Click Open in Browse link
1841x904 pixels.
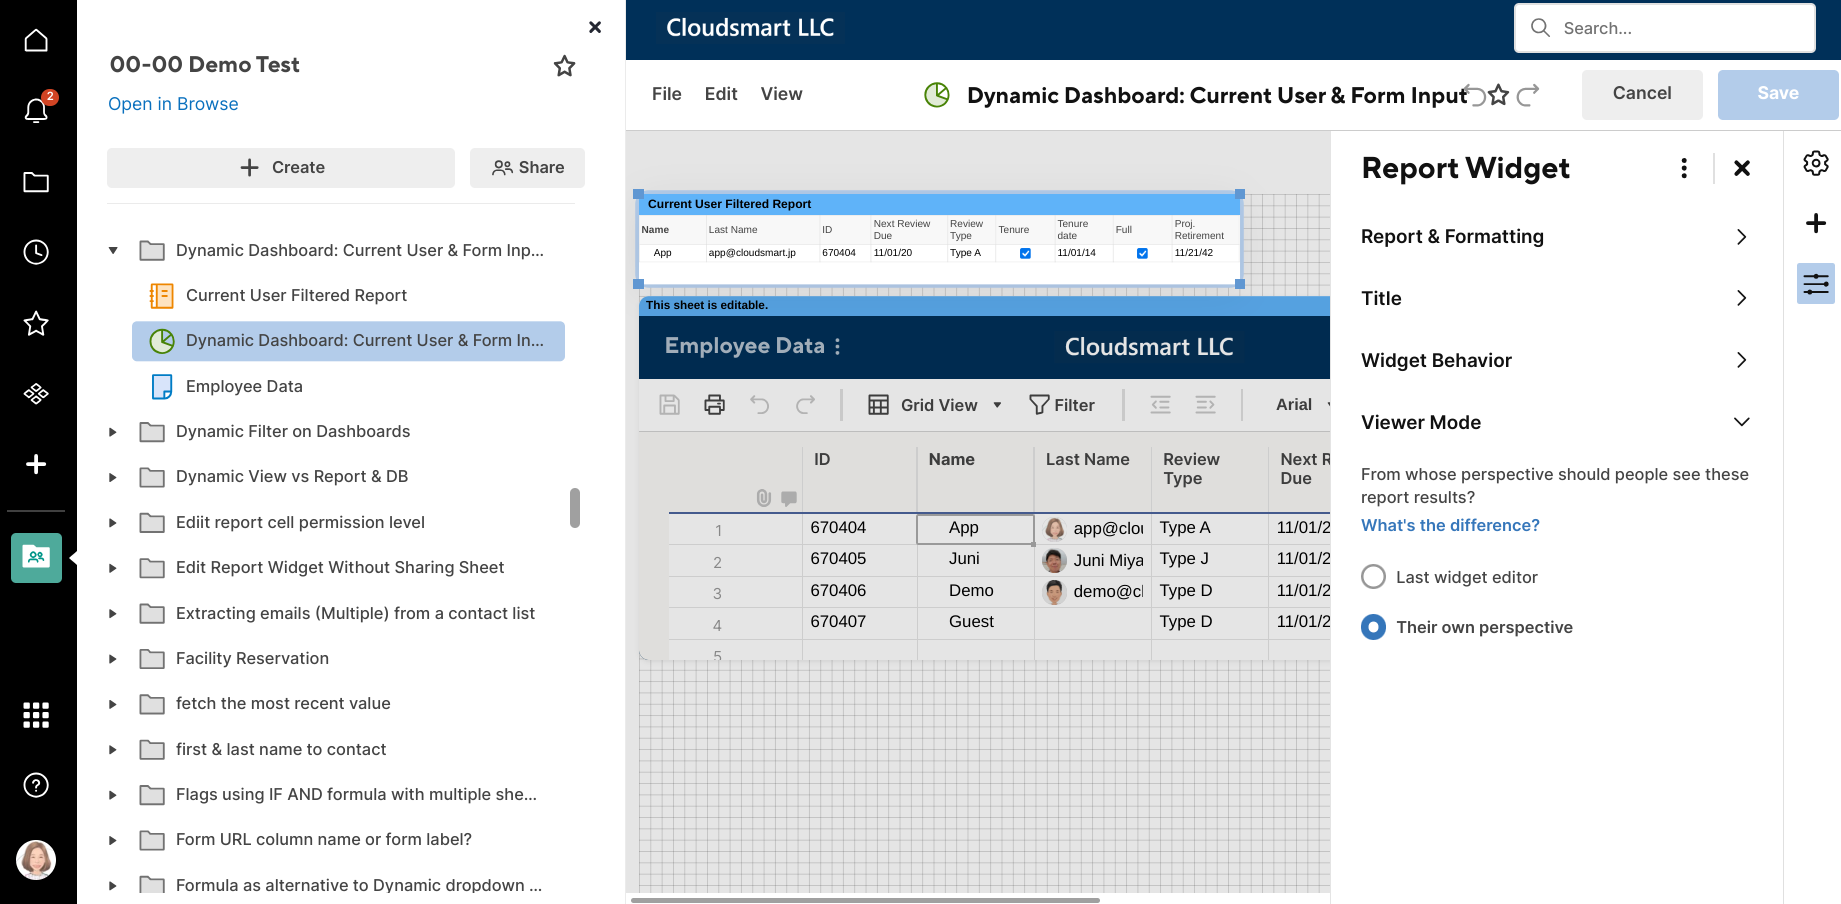173,104
